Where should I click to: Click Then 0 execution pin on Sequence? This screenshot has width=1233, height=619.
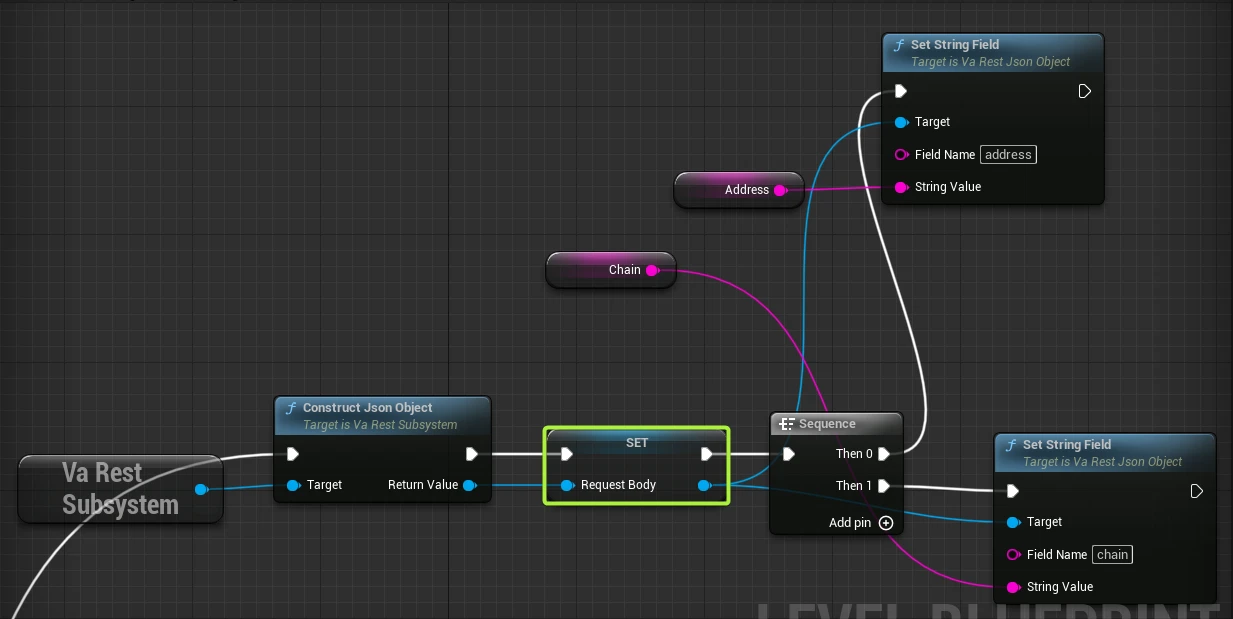884,454
